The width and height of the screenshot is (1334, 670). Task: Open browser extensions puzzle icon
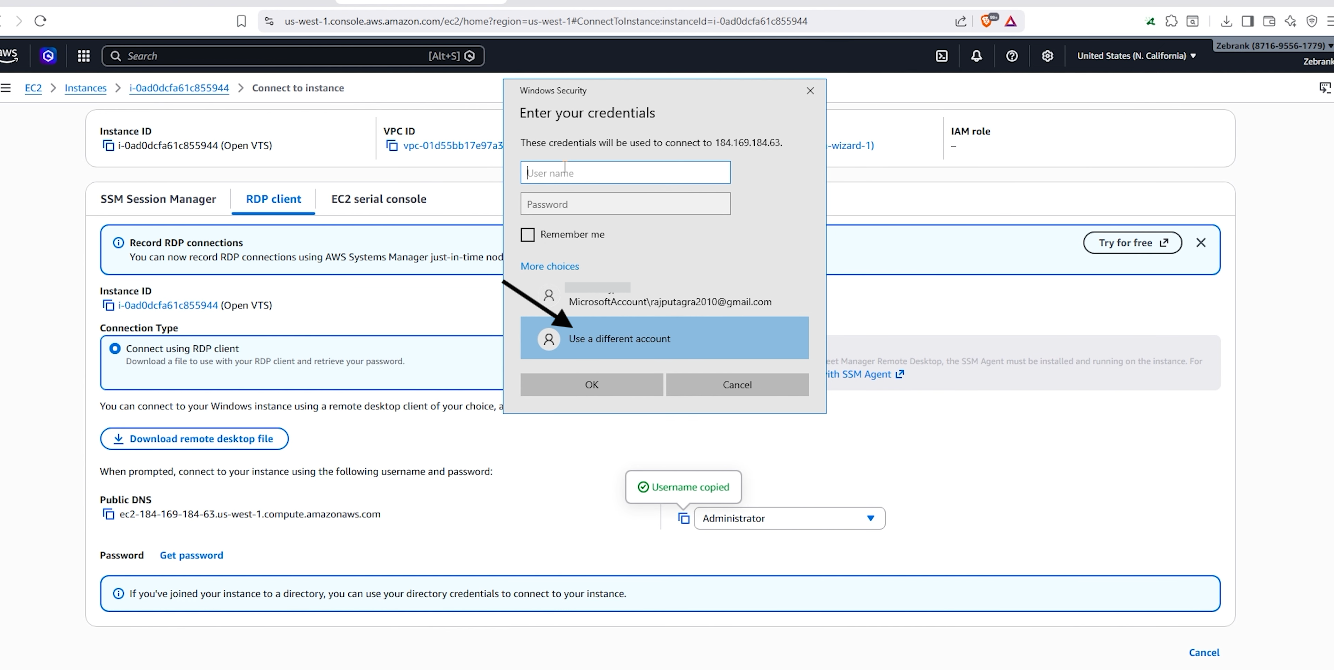point(1171,21)
